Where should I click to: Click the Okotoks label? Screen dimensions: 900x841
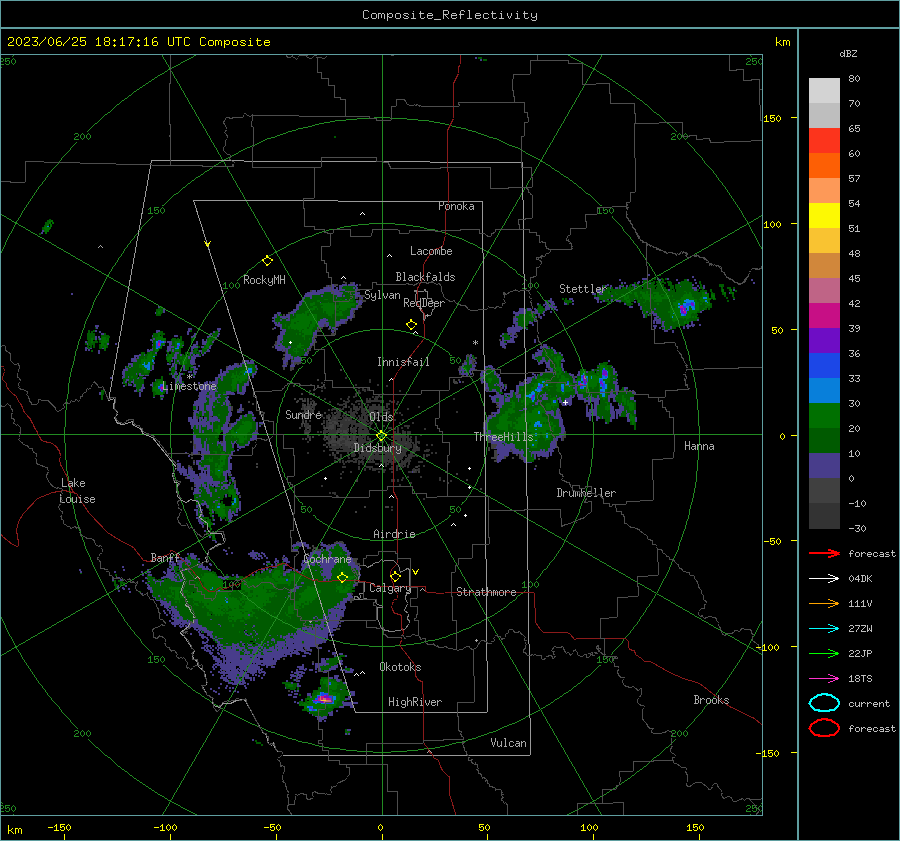coord(400,667)
